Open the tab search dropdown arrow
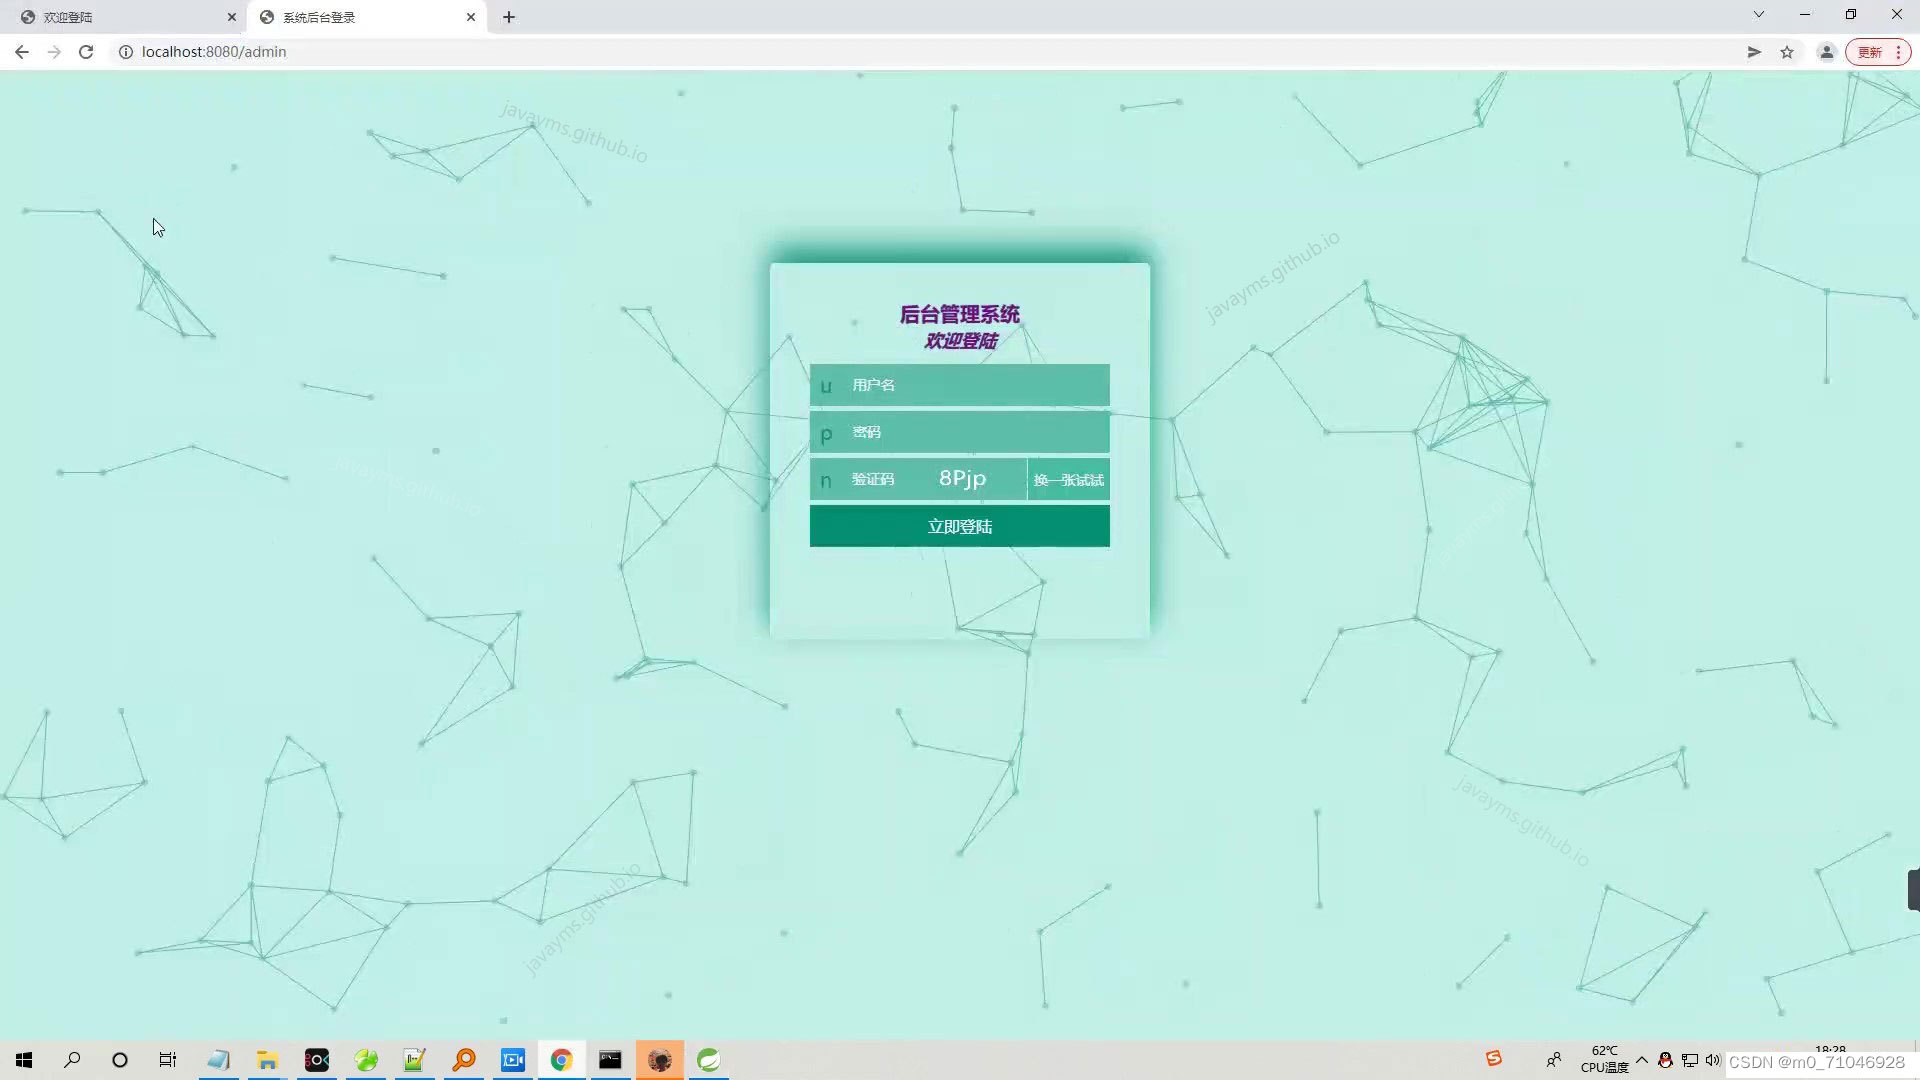 pyautogui.click(x=1758, y=15)
